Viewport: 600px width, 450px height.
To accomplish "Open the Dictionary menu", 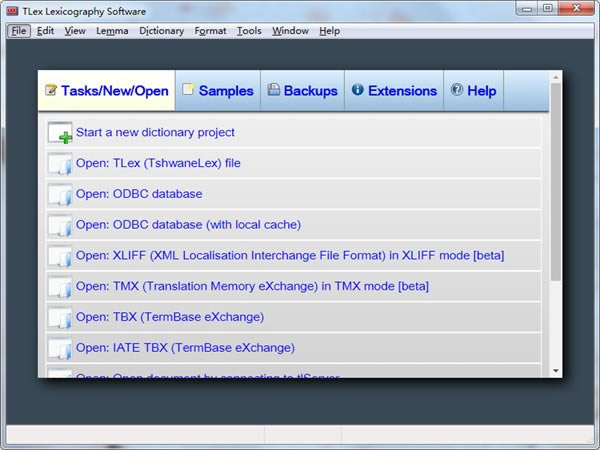I will [x=161, y=31].
